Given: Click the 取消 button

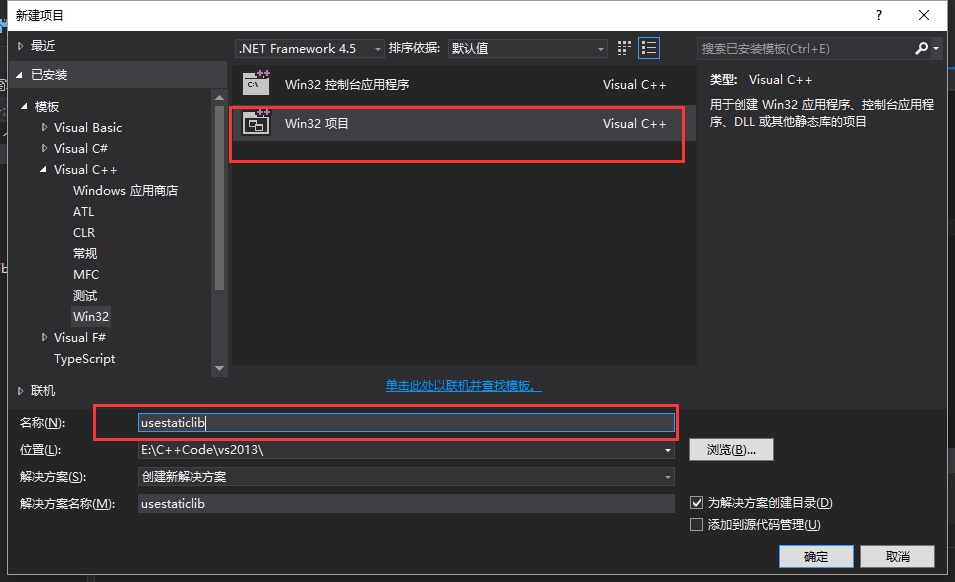Looking at the screenshot, I should (x=898, y=556).
